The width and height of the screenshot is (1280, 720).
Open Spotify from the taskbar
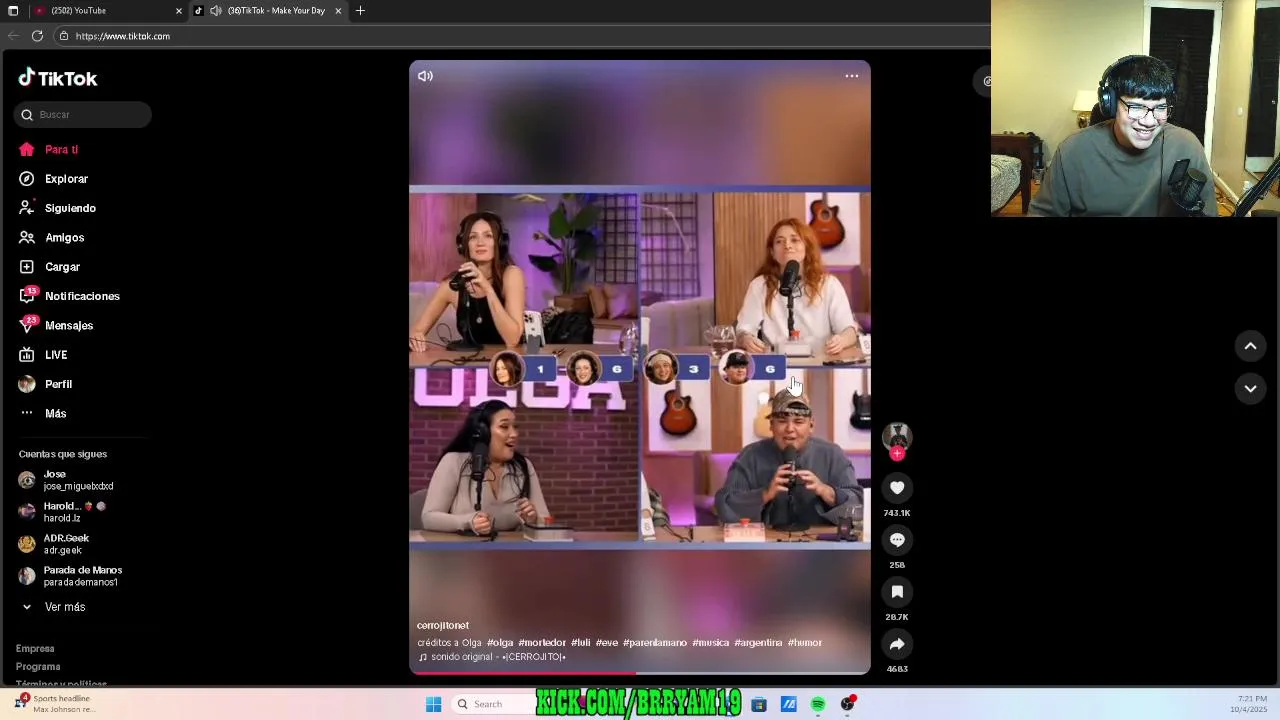(x=818, y=704)
